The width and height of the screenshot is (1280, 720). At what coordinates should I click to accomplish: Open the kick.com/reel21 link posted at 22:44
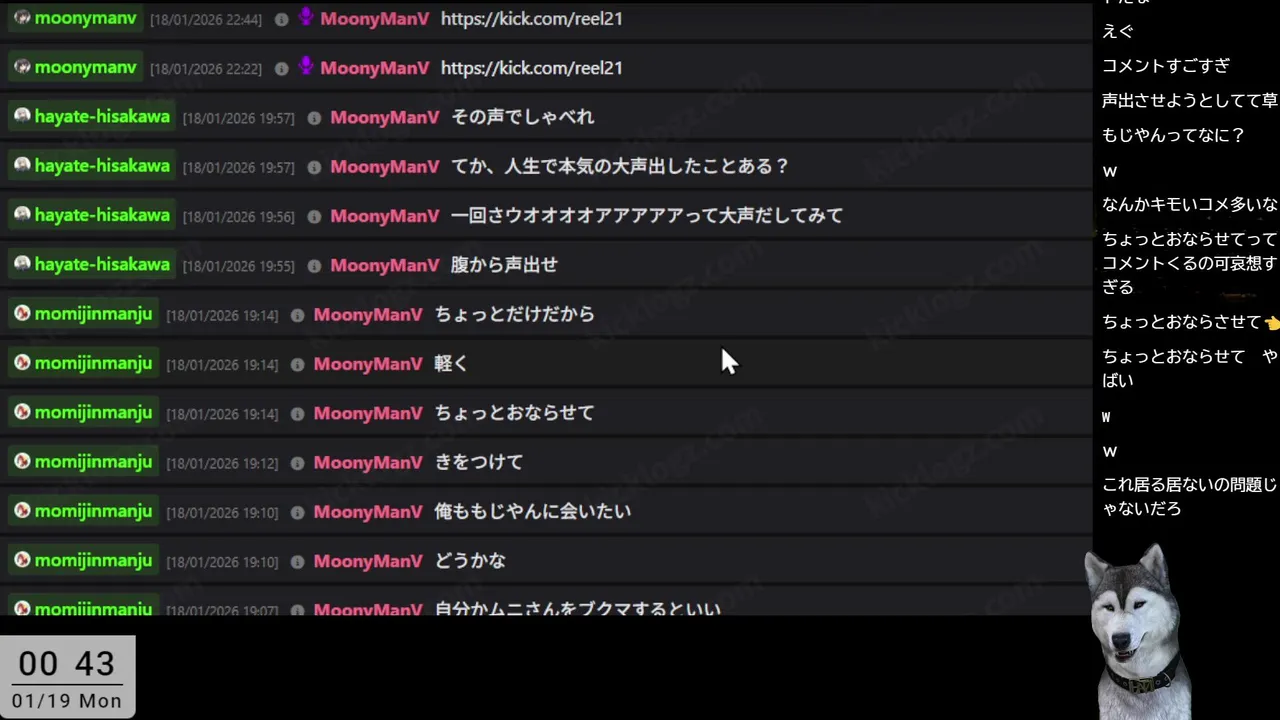click(x=531, y=18)
